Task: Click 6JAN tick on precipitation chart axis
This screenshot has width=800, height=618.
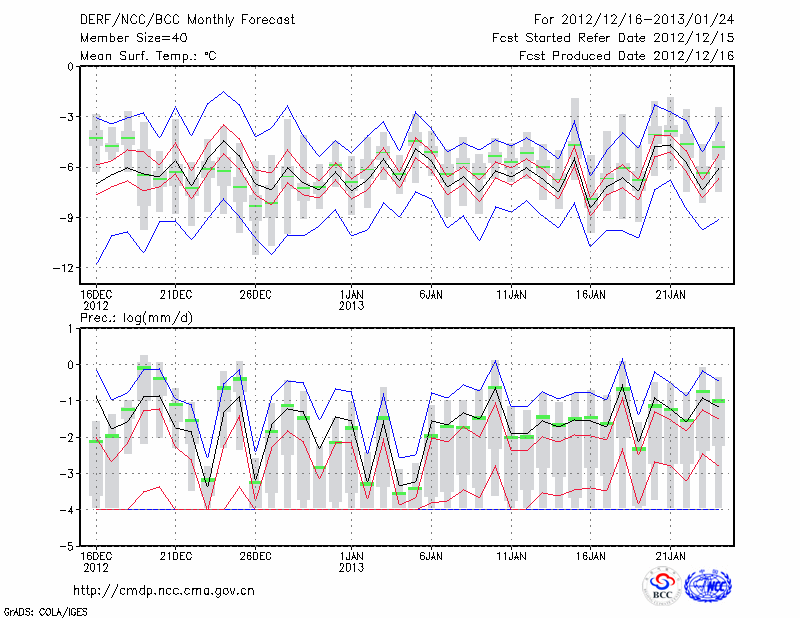Action: [431, 555]
